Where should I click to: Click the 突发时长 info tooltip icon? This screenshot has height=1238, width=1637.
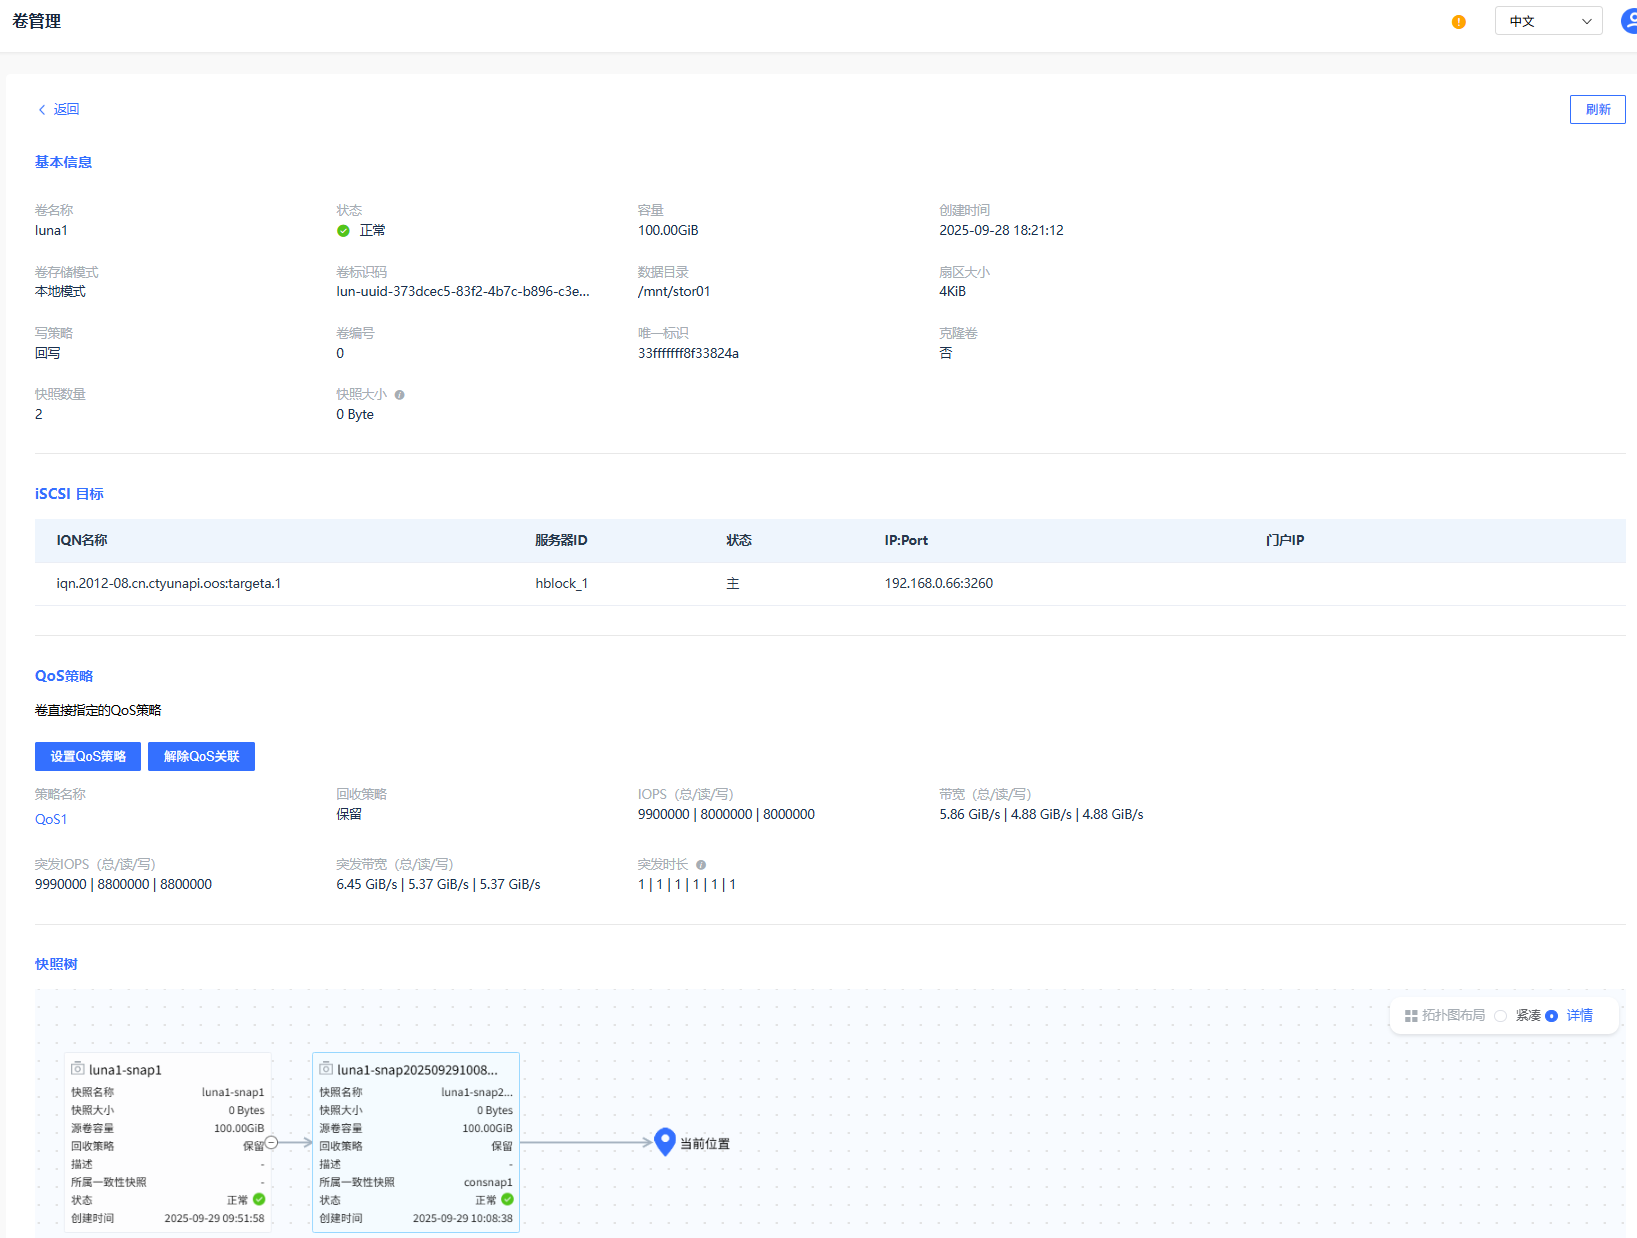click(x=701, y=865)
